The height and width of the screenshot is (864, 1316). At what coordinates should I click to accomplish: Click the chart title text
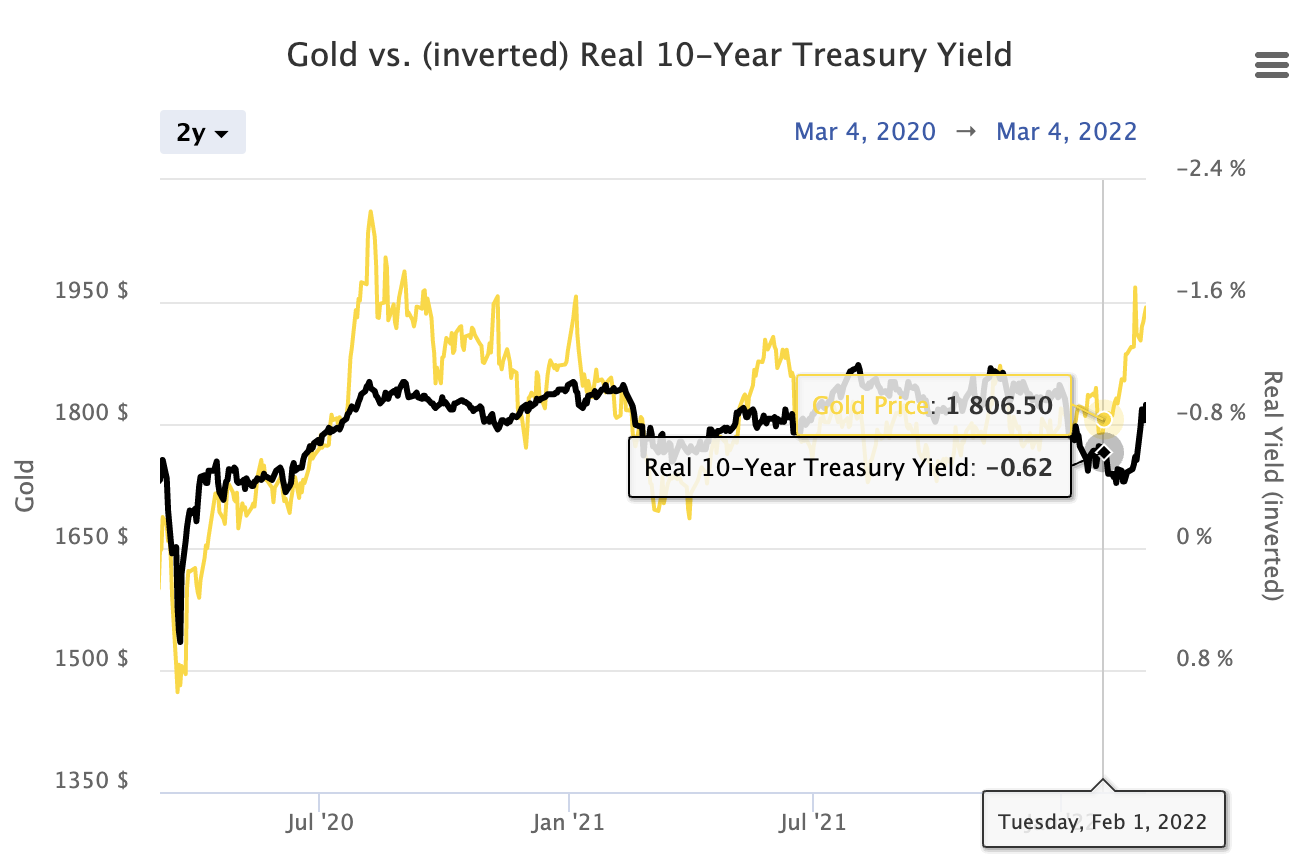649,54
